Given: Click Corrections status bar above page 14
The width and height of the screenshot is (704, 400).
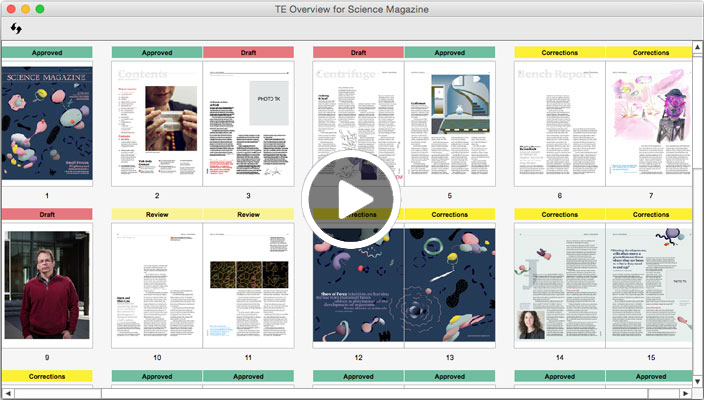Looking at the screenshot, I should click(x=559, y=215).
